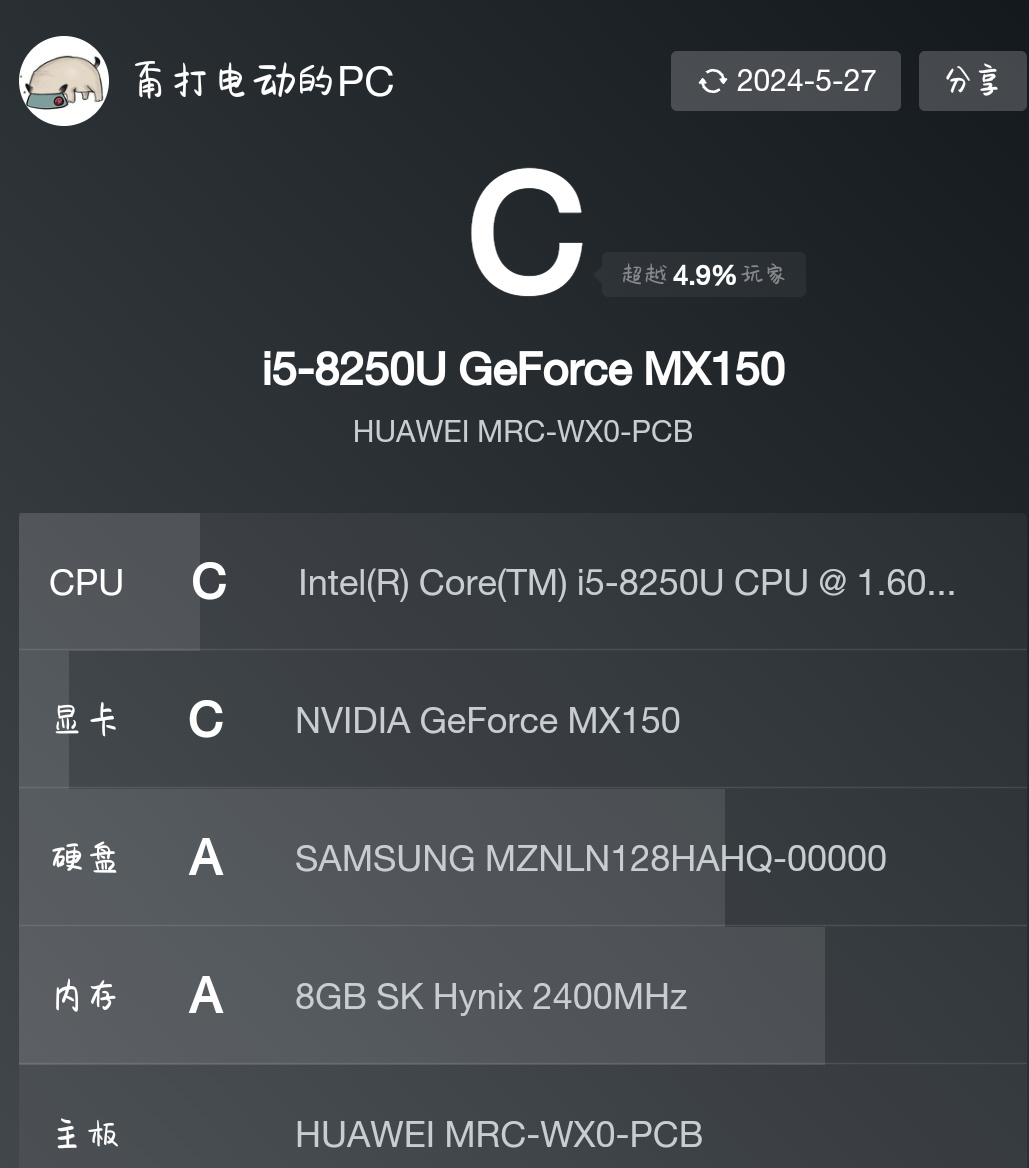This screenshot has width=1029, height=1168.
Task: Click the CPU grade letter C
Action: point(209,582)
